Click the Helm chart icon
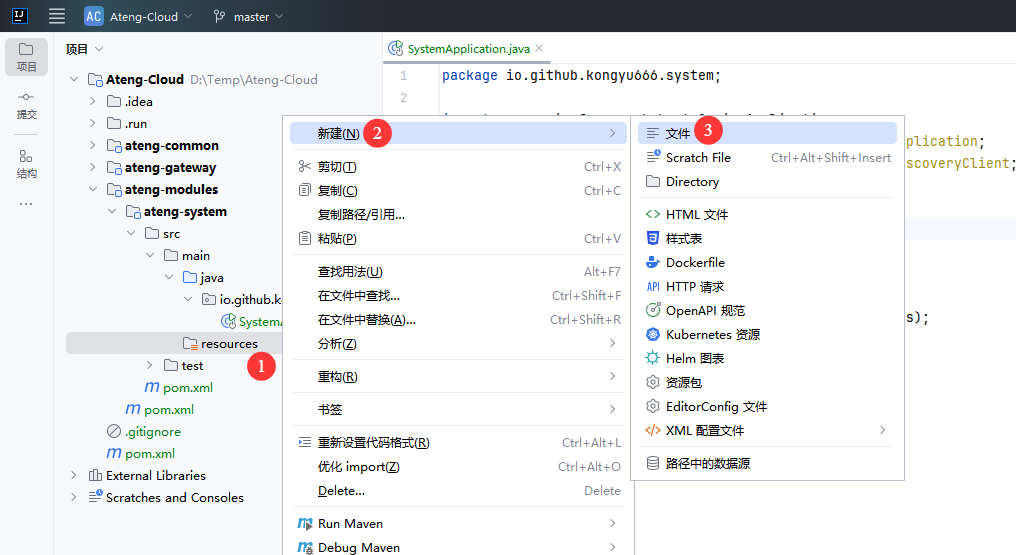 [653, 358]
